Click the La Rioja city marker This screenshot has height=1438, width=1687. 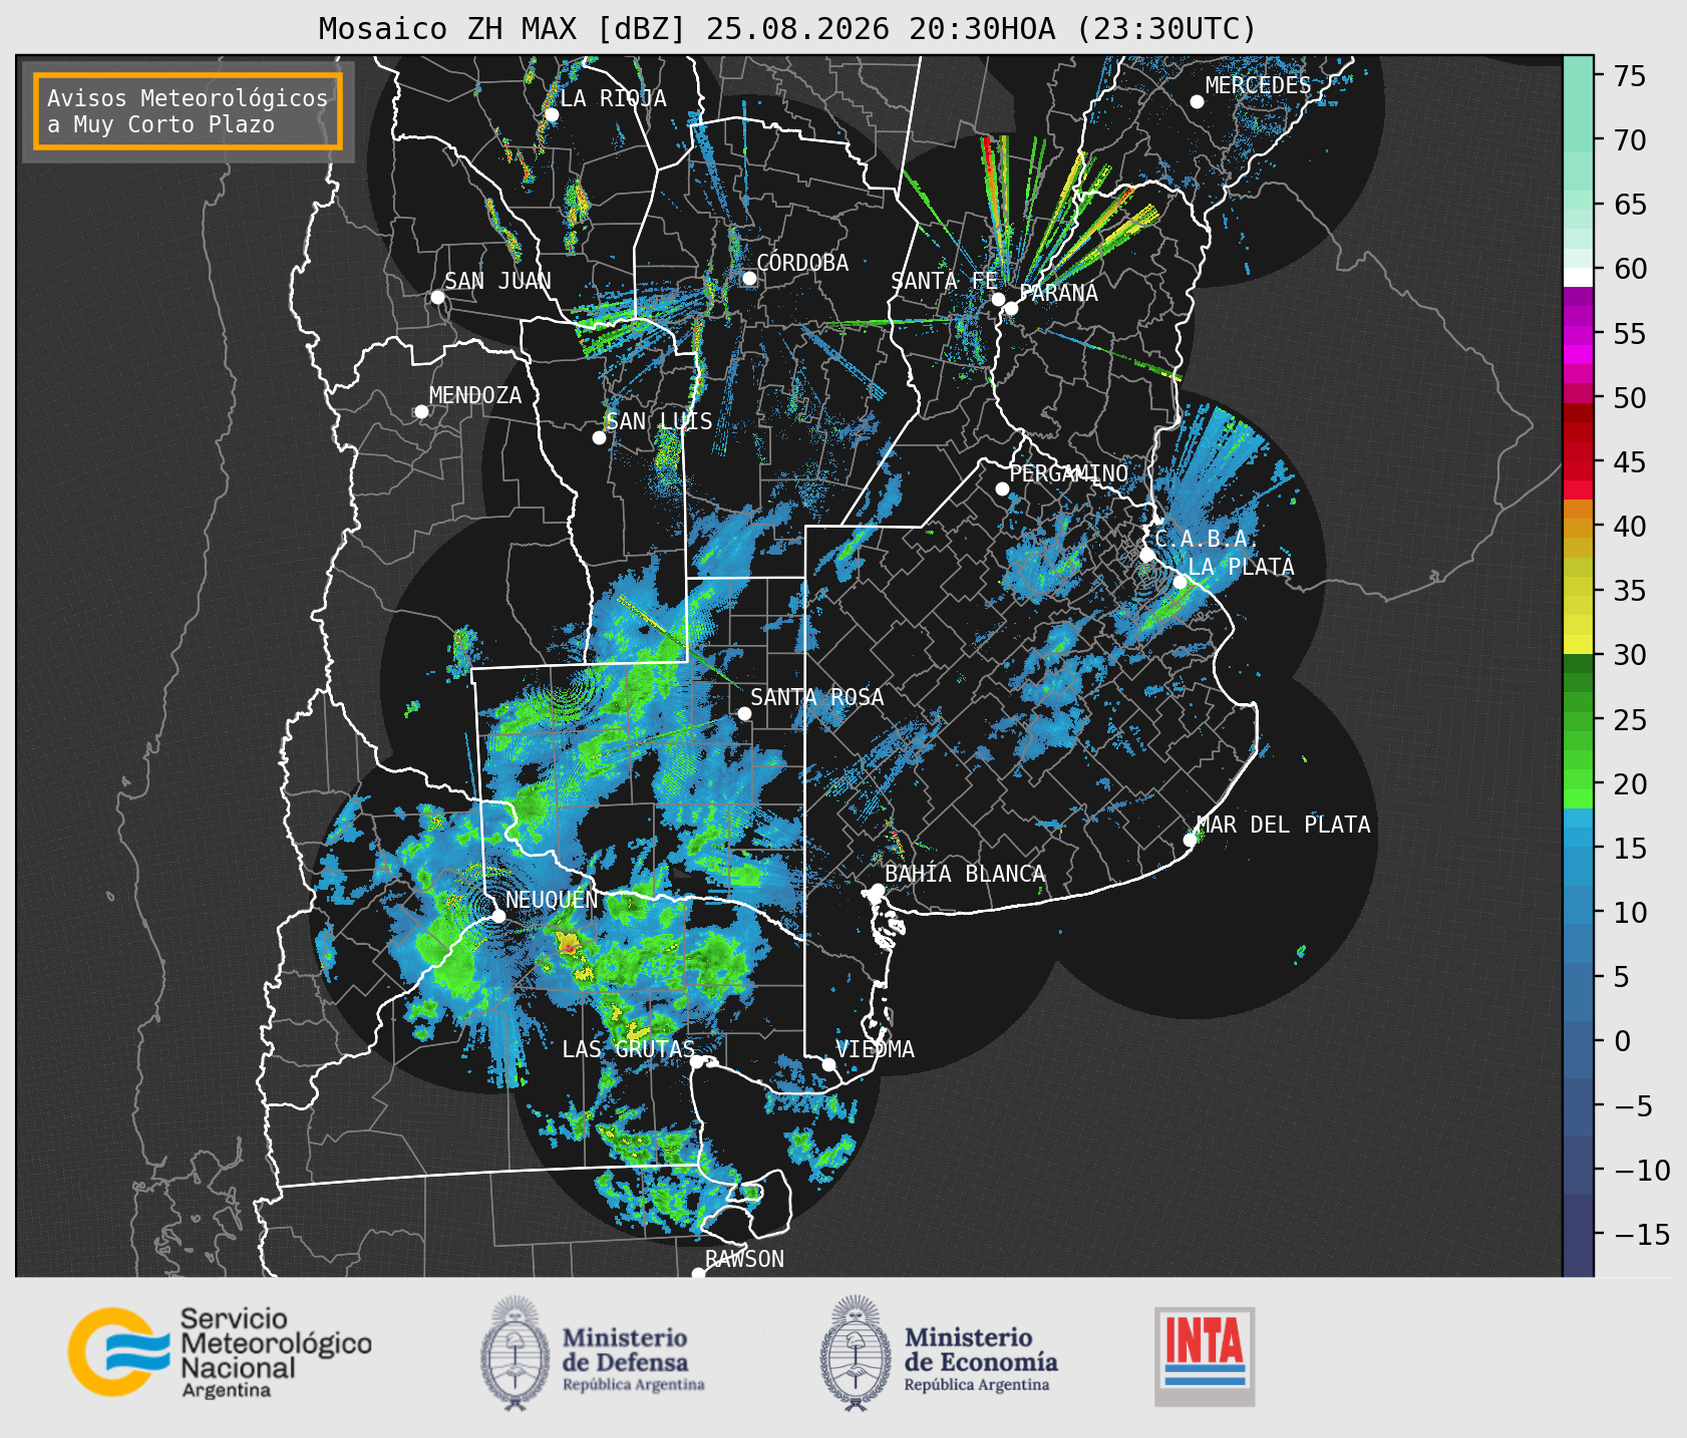pos(552,115)
